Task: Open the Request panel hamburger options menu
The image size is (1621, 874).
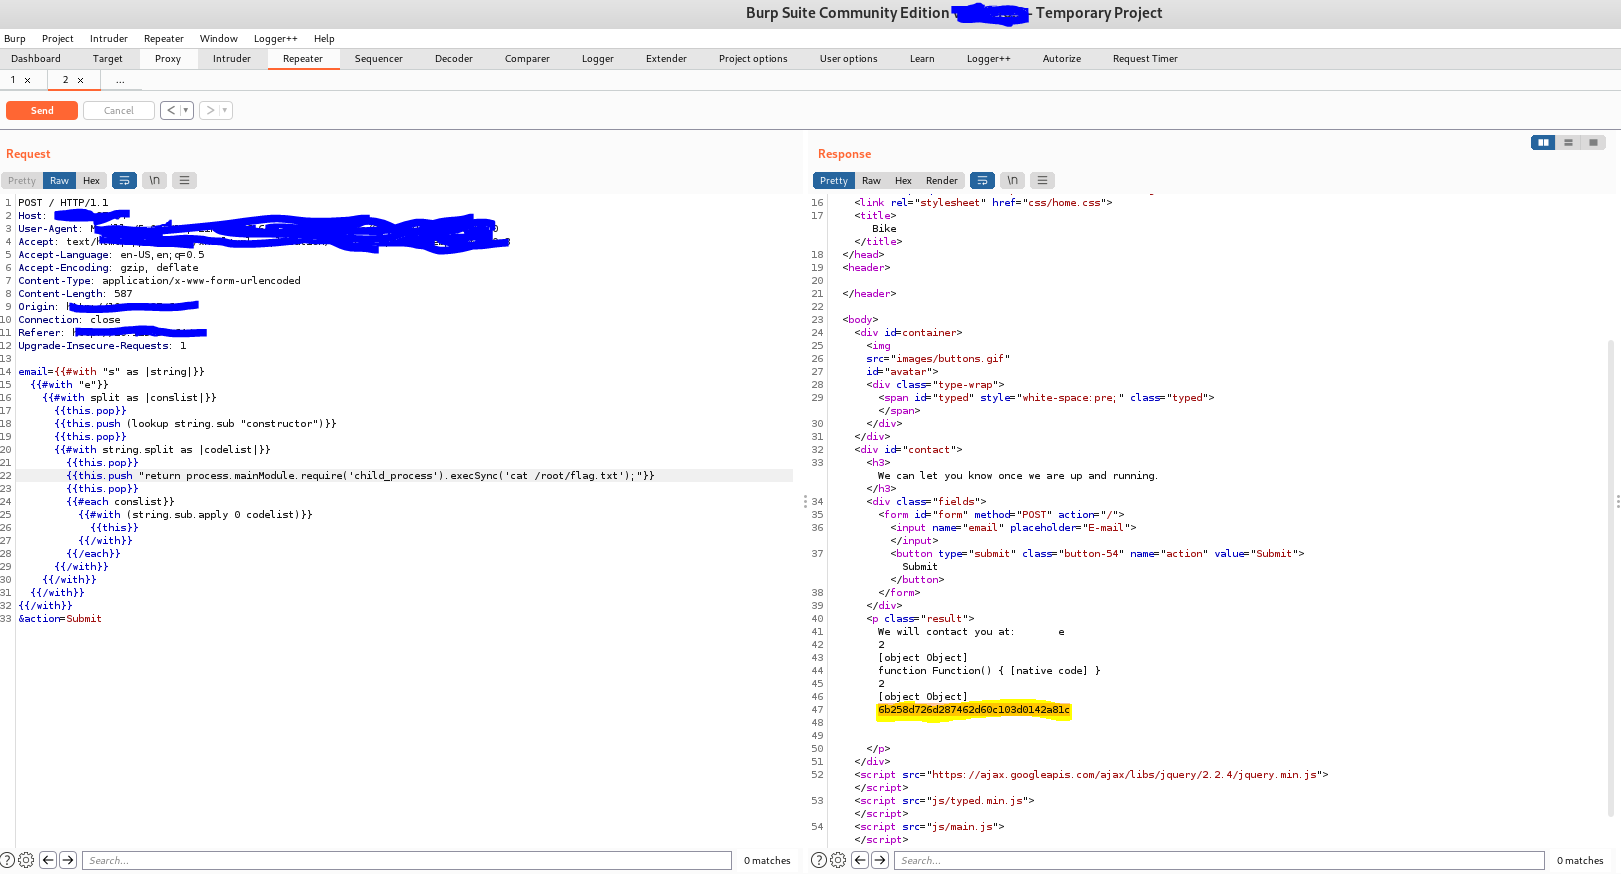Action: coord(184,181)
